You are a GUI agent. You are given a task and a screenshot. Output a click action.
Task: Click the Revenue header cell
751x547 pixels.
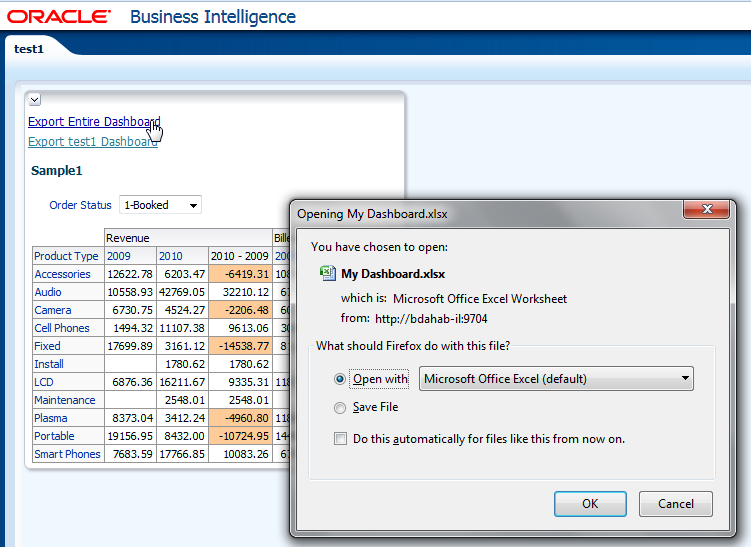click(188, 238)
